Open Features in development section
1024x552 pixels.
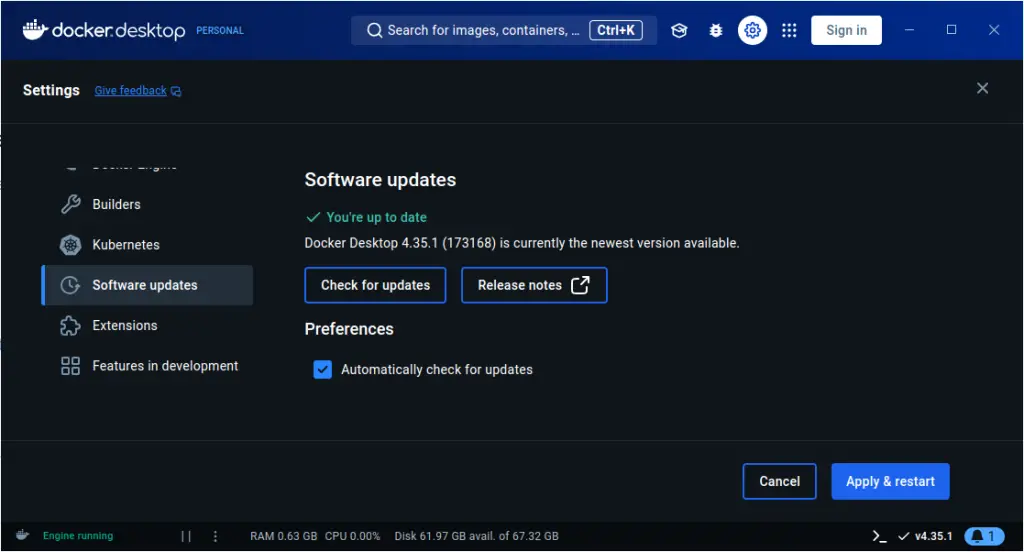tap(148, 366)
